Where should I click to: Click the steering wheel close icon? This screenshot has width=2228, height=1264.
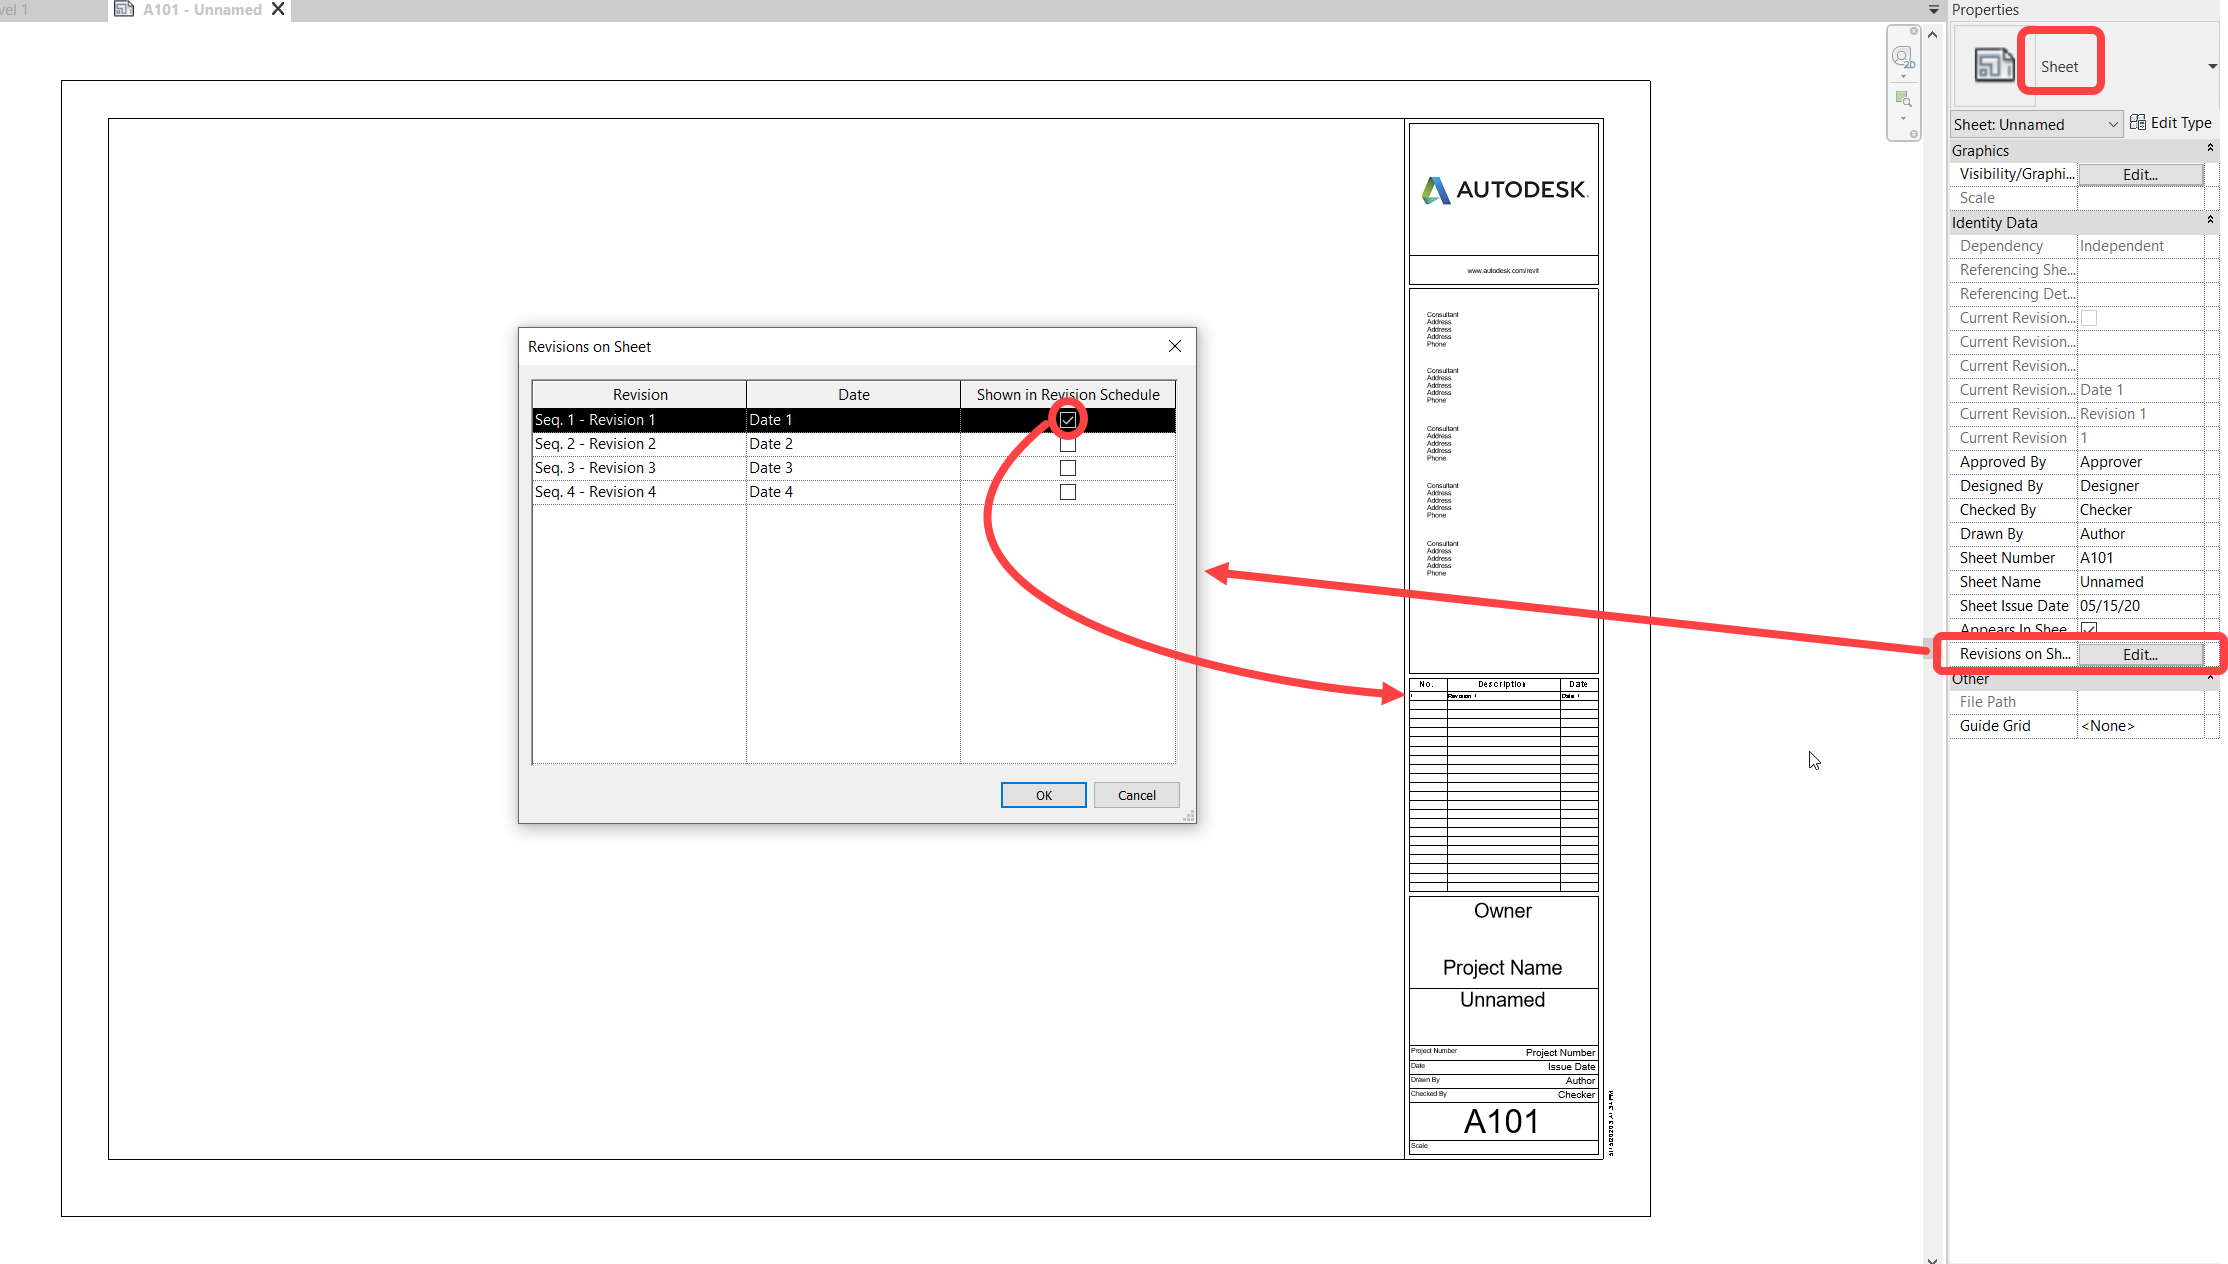1914,31
